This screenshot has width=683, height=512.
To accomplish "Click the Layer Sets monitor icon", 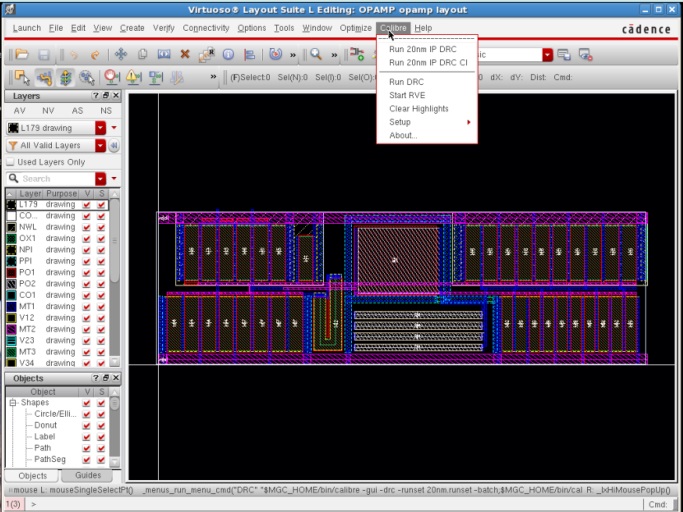I will click(x=564, y=54).
